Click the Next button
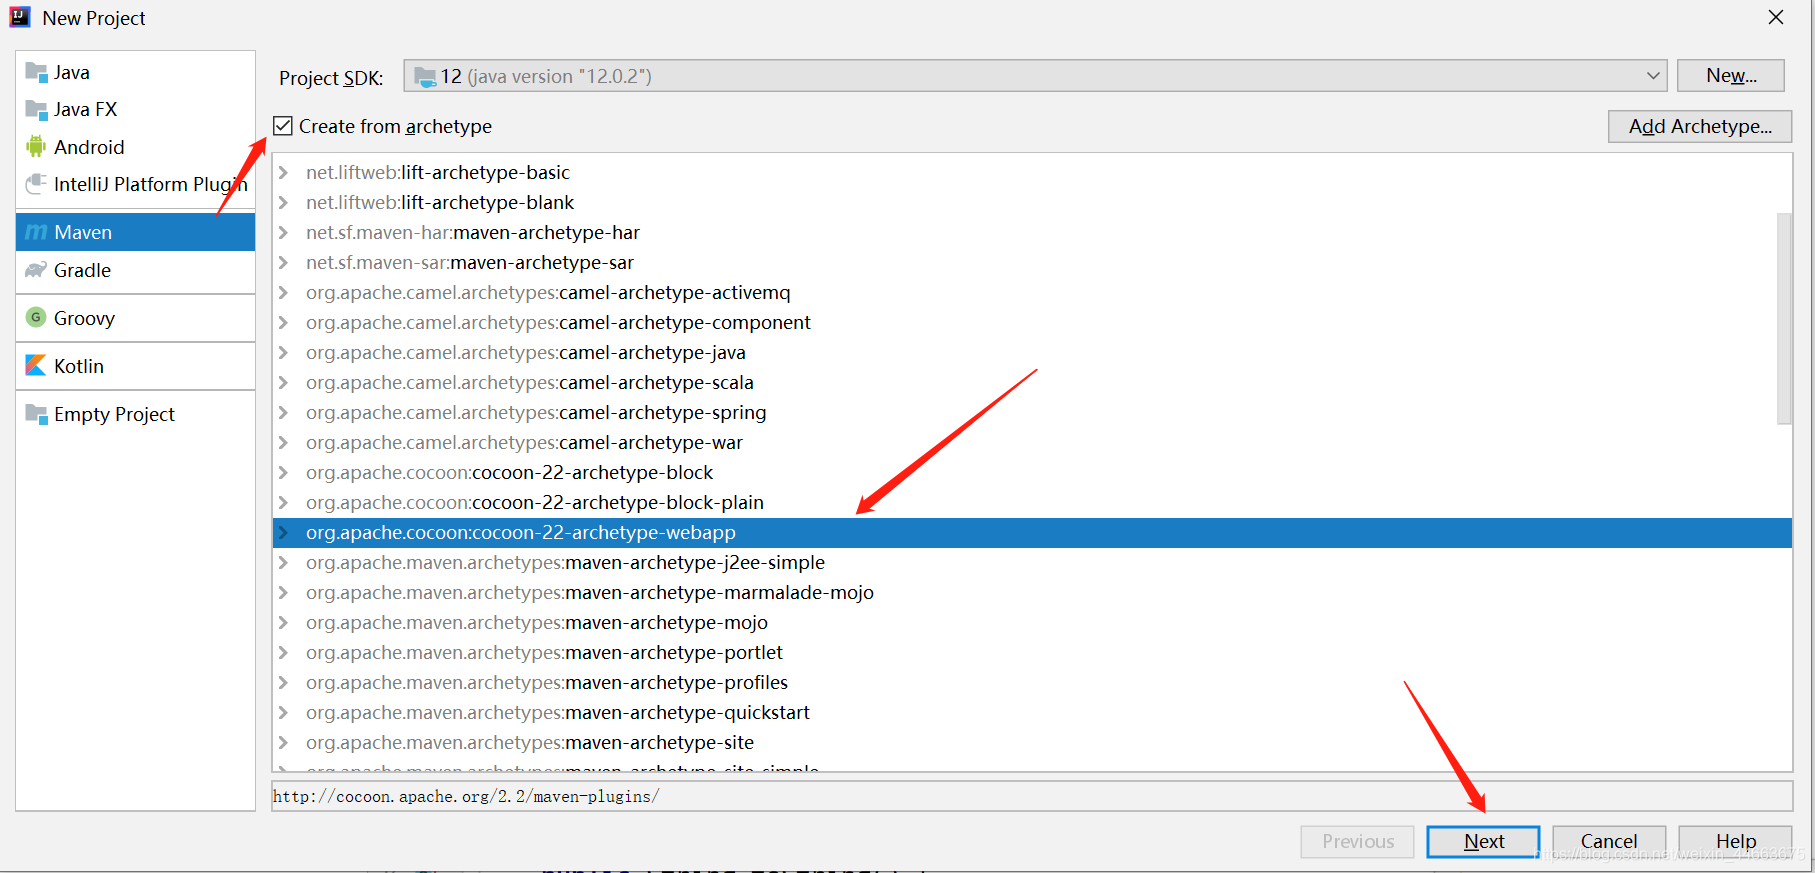This screenshot has width=1815, height=873. (1483, 841)
